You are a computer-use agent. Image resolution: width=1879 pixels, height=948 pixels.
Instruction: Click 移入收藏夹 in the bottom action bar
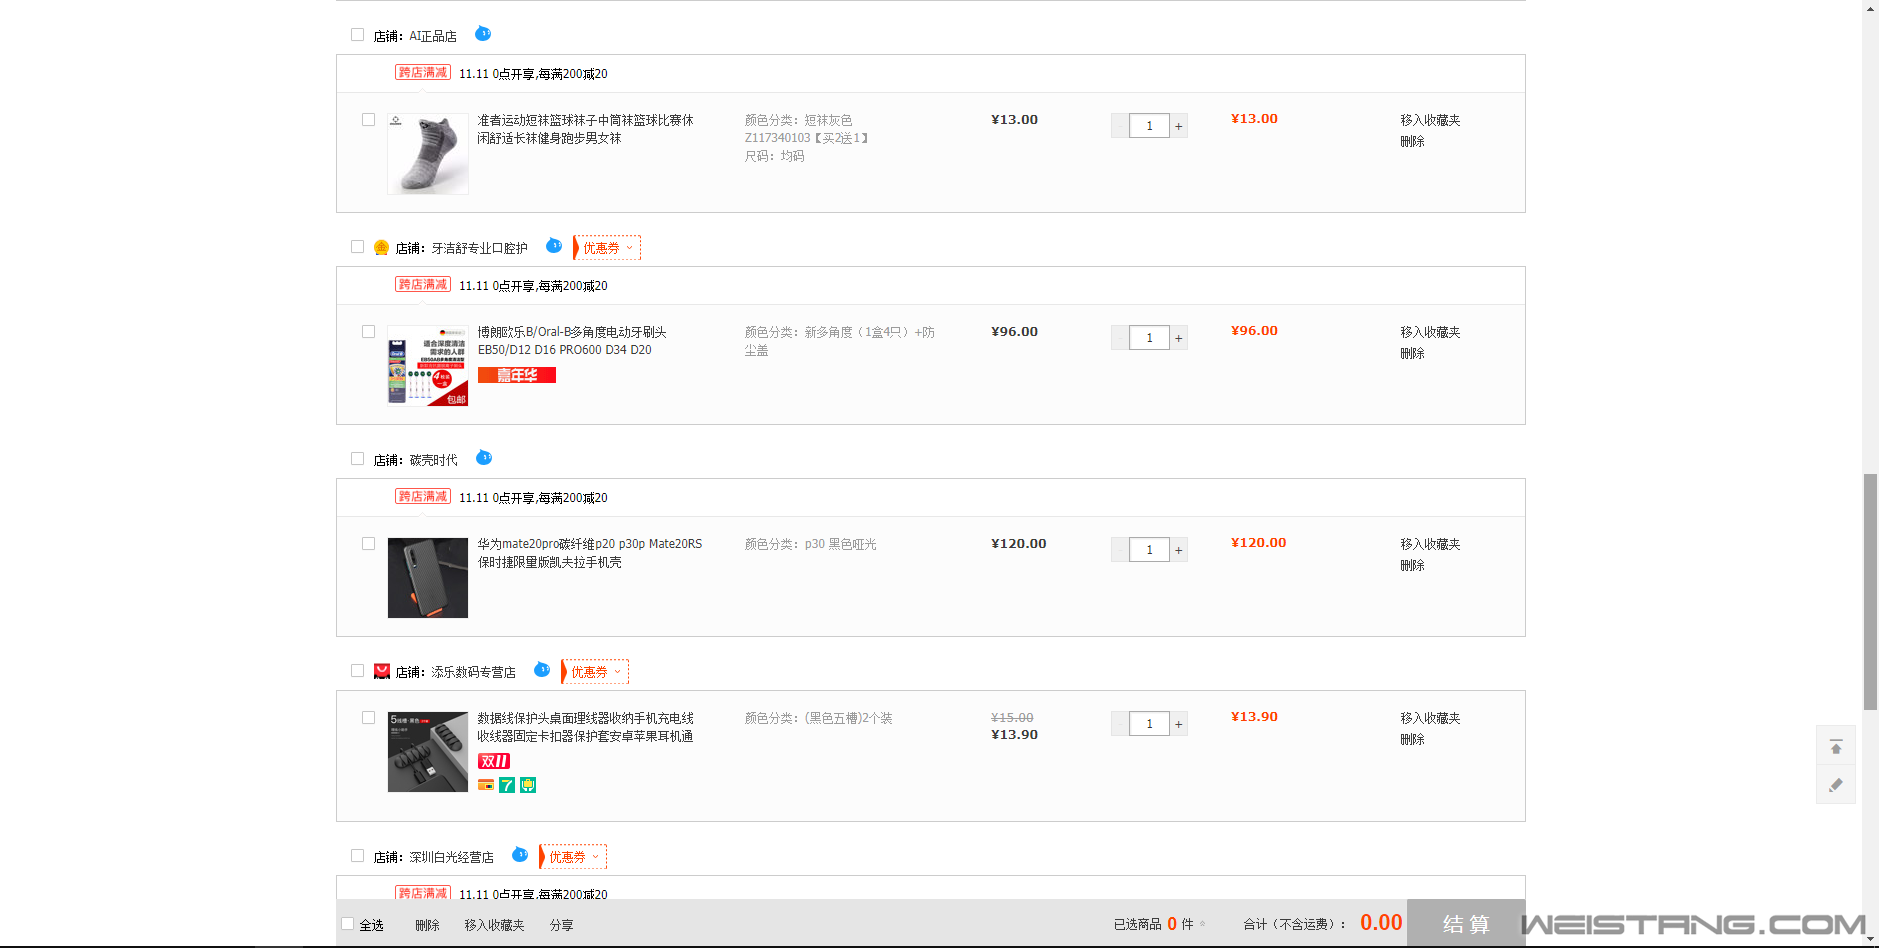click(x=494, y=925)
